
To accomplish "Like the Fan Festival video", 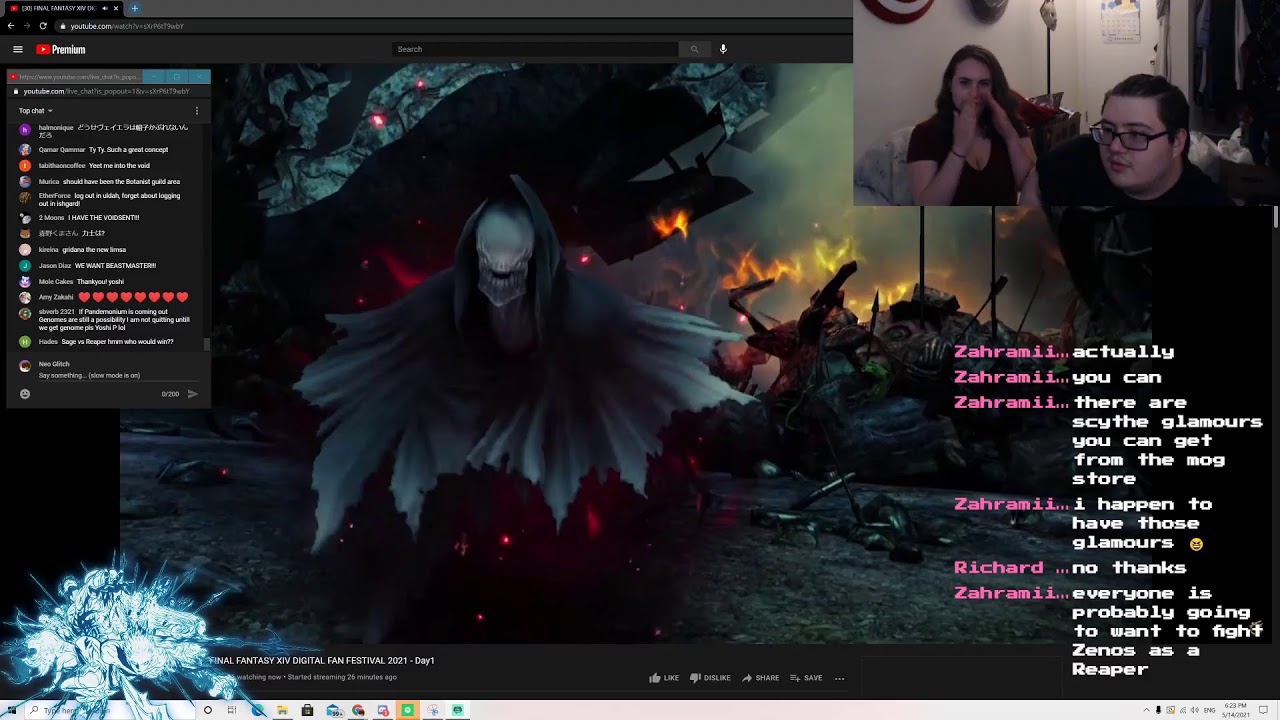I will tap(664, 678).
